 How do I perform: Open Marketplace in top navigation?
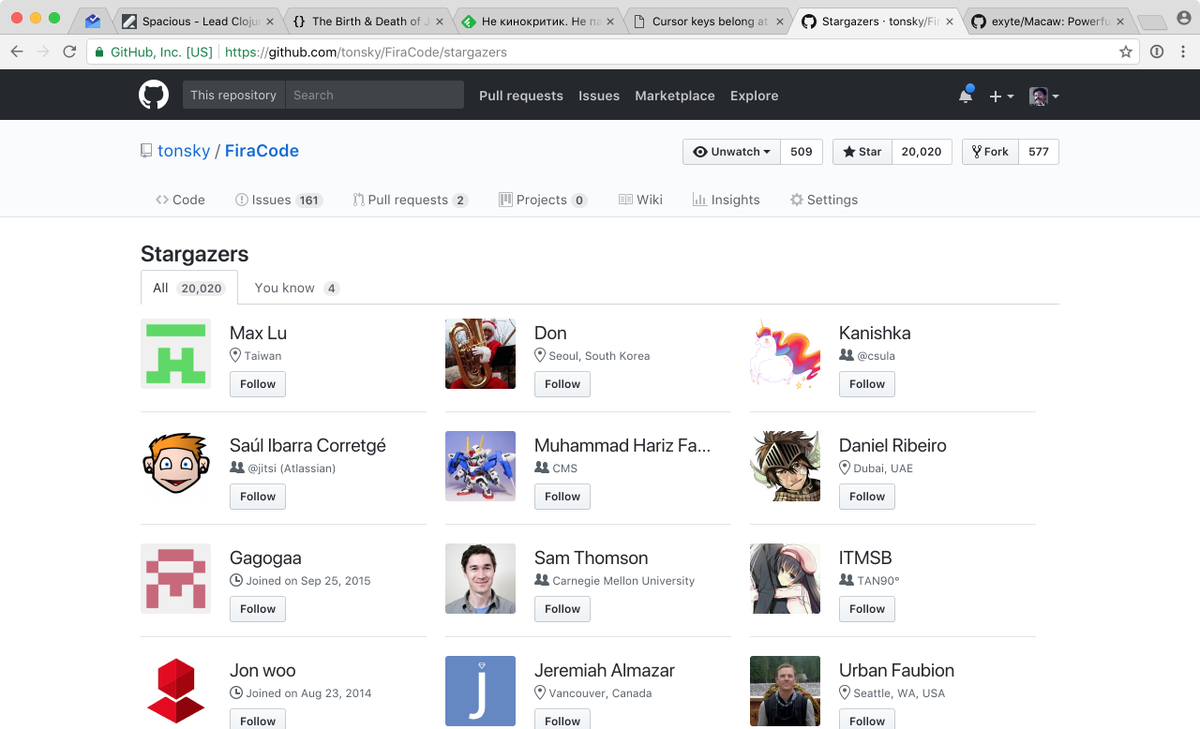pos(675,96)
